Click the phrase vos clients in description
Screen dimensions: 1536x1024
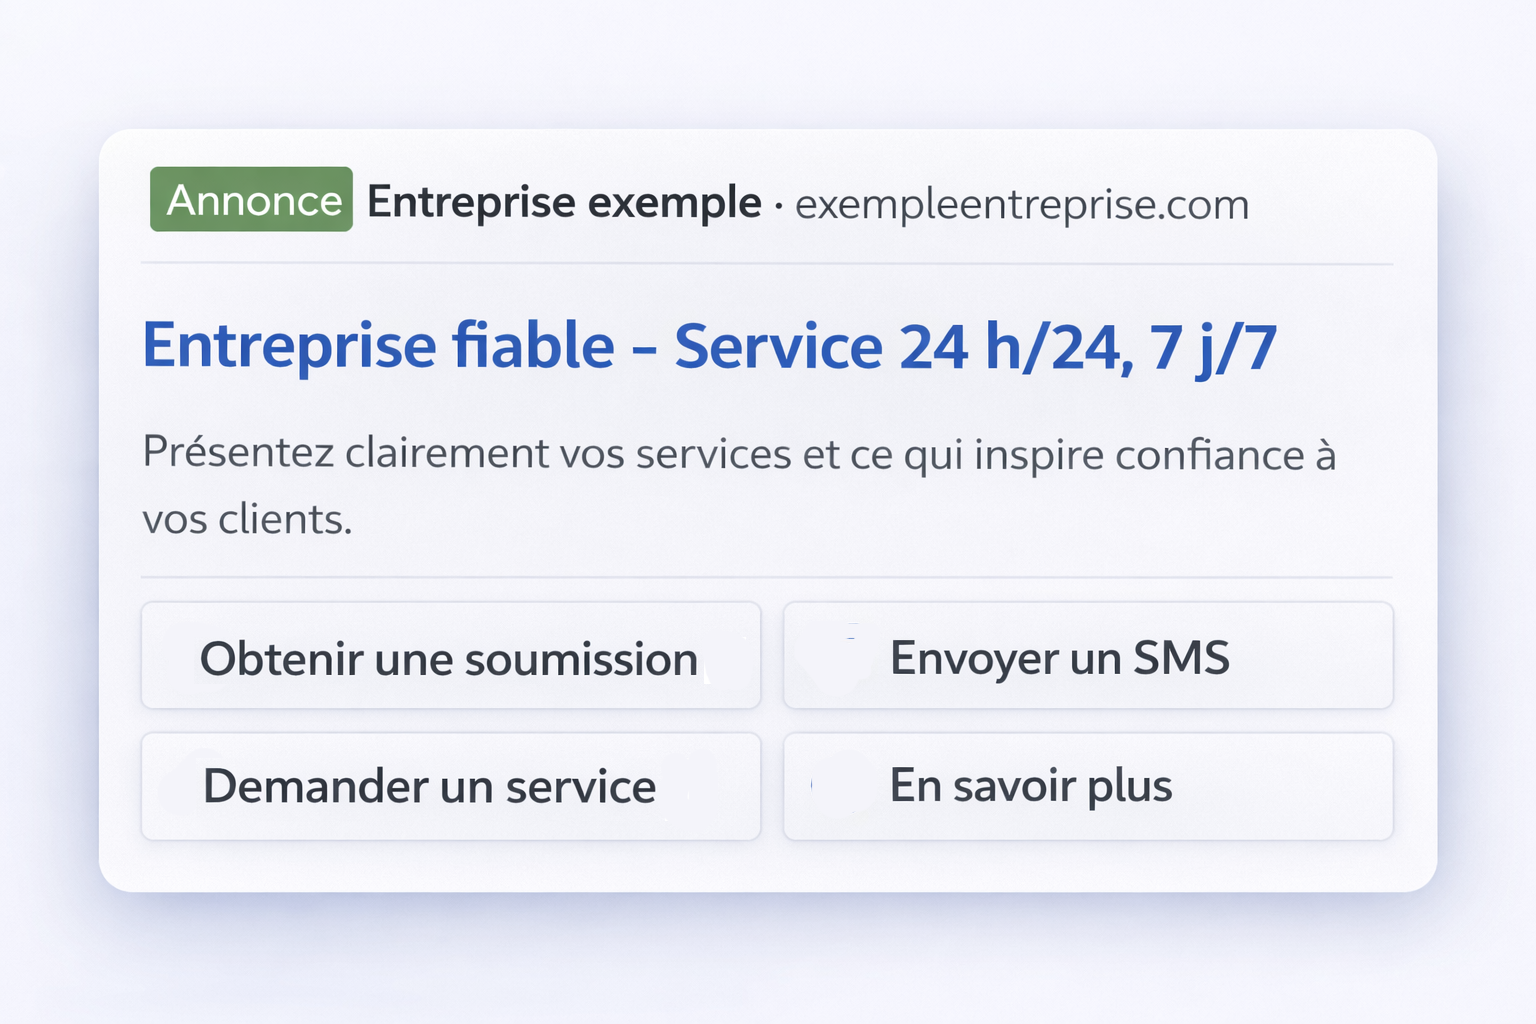(248, 518)
